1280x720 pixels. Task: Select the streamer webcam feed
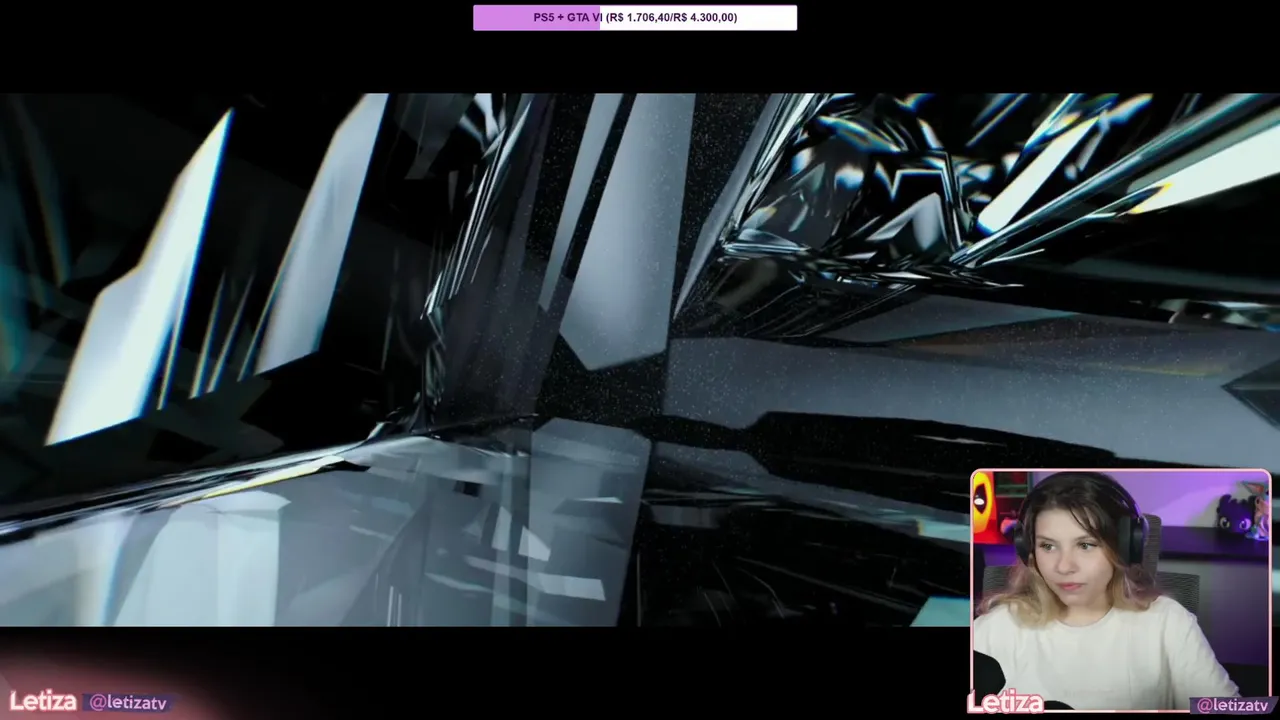point(1121,590)
